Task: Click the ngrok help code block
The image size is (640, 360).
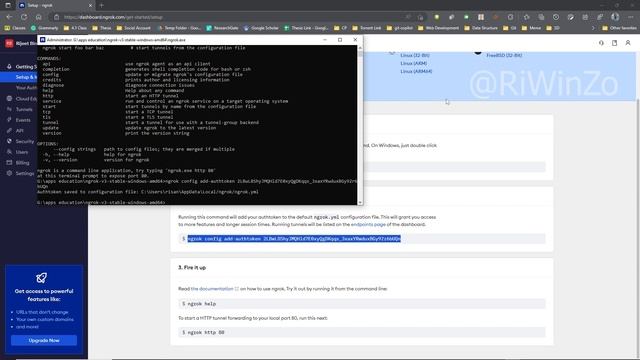Action: click(x=362, y=304)
